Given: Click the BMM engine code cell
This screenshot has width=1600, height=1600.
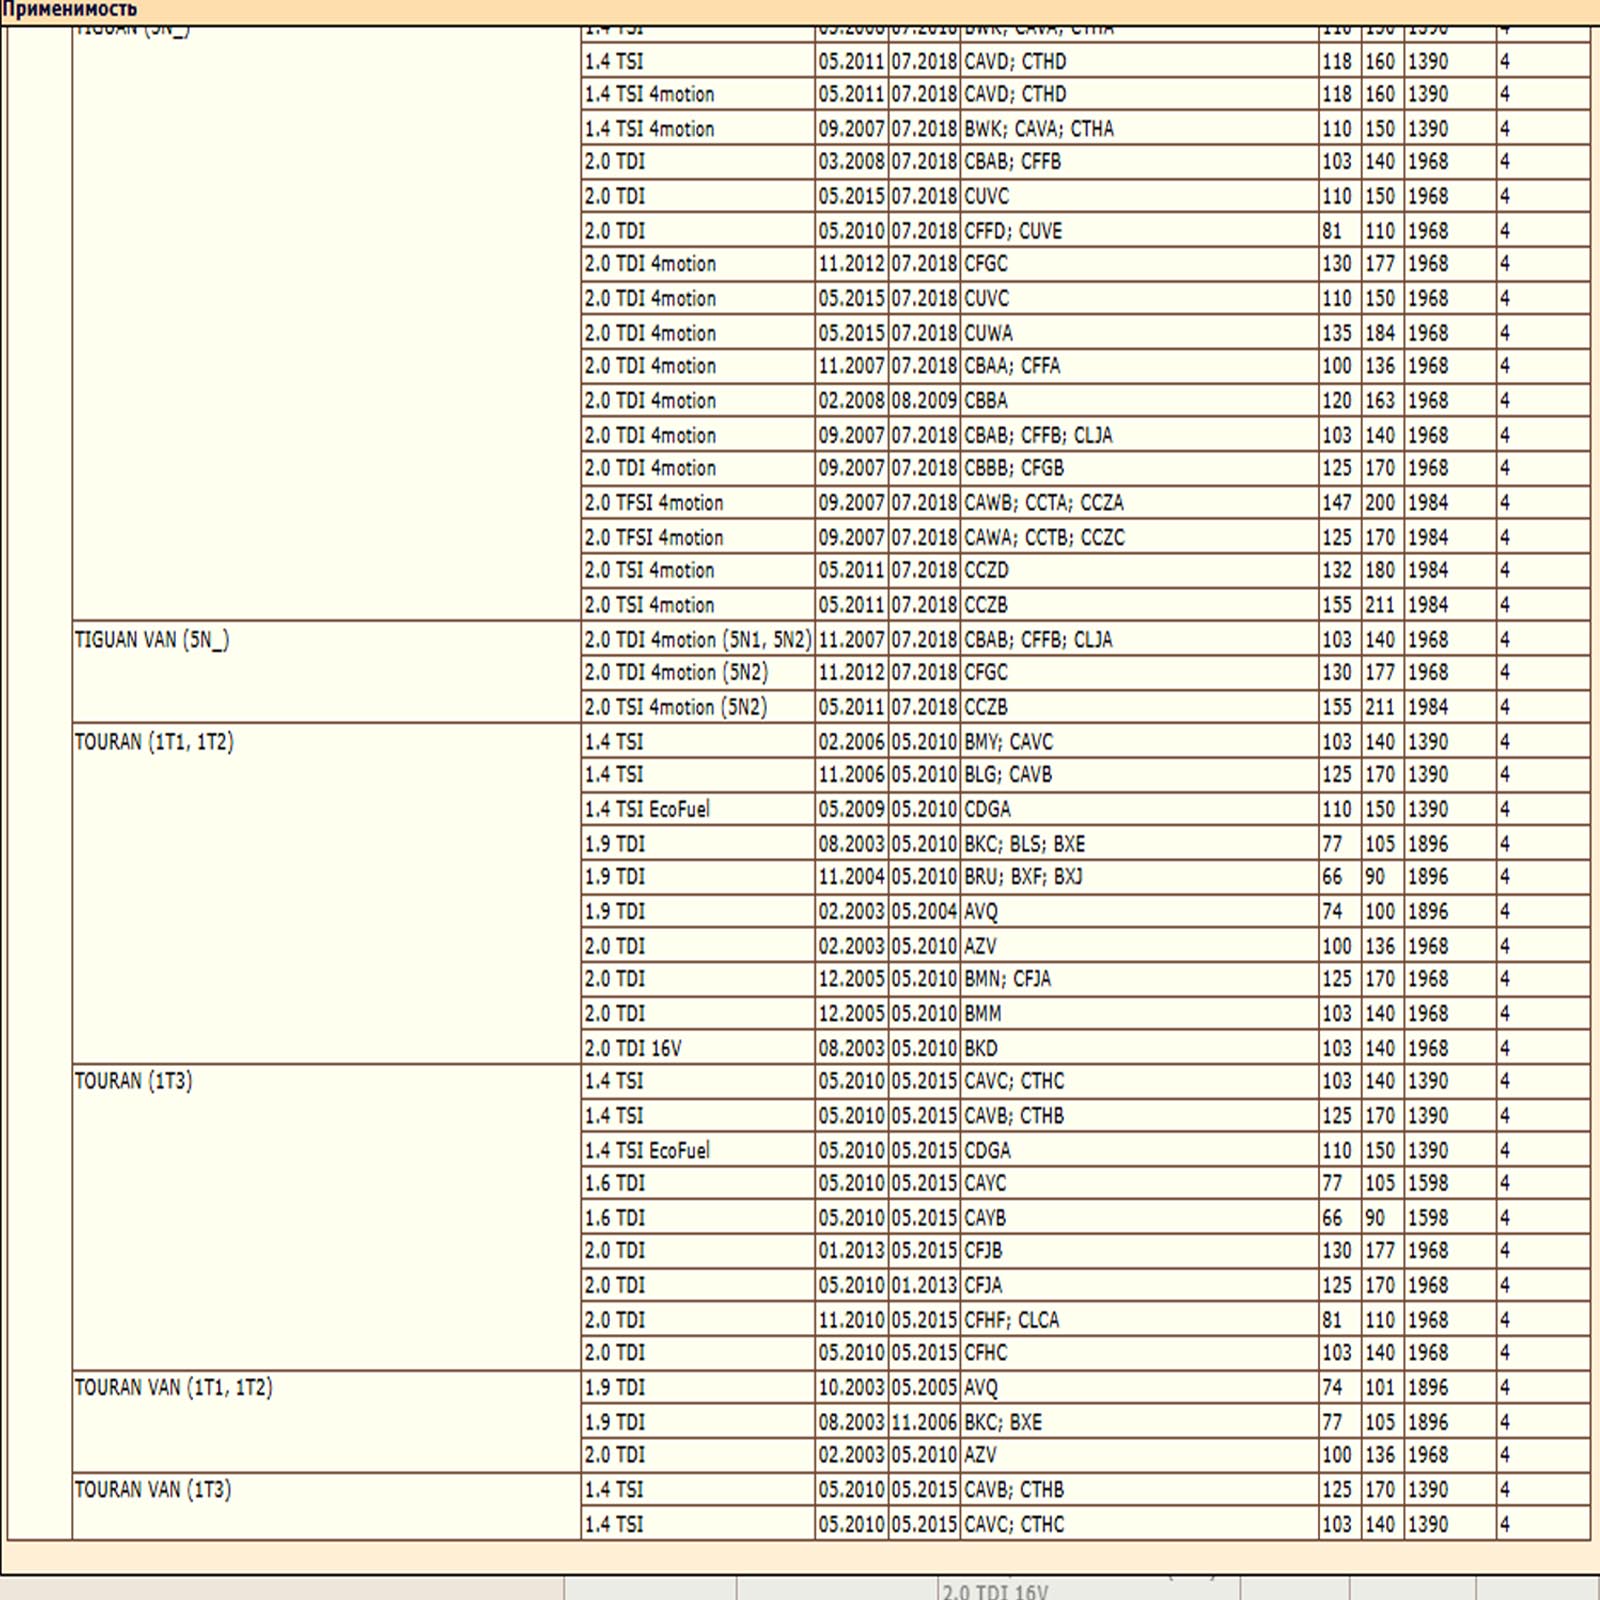Looking at the screenshot, I should pyautogui.click(x=983, y=1014).
